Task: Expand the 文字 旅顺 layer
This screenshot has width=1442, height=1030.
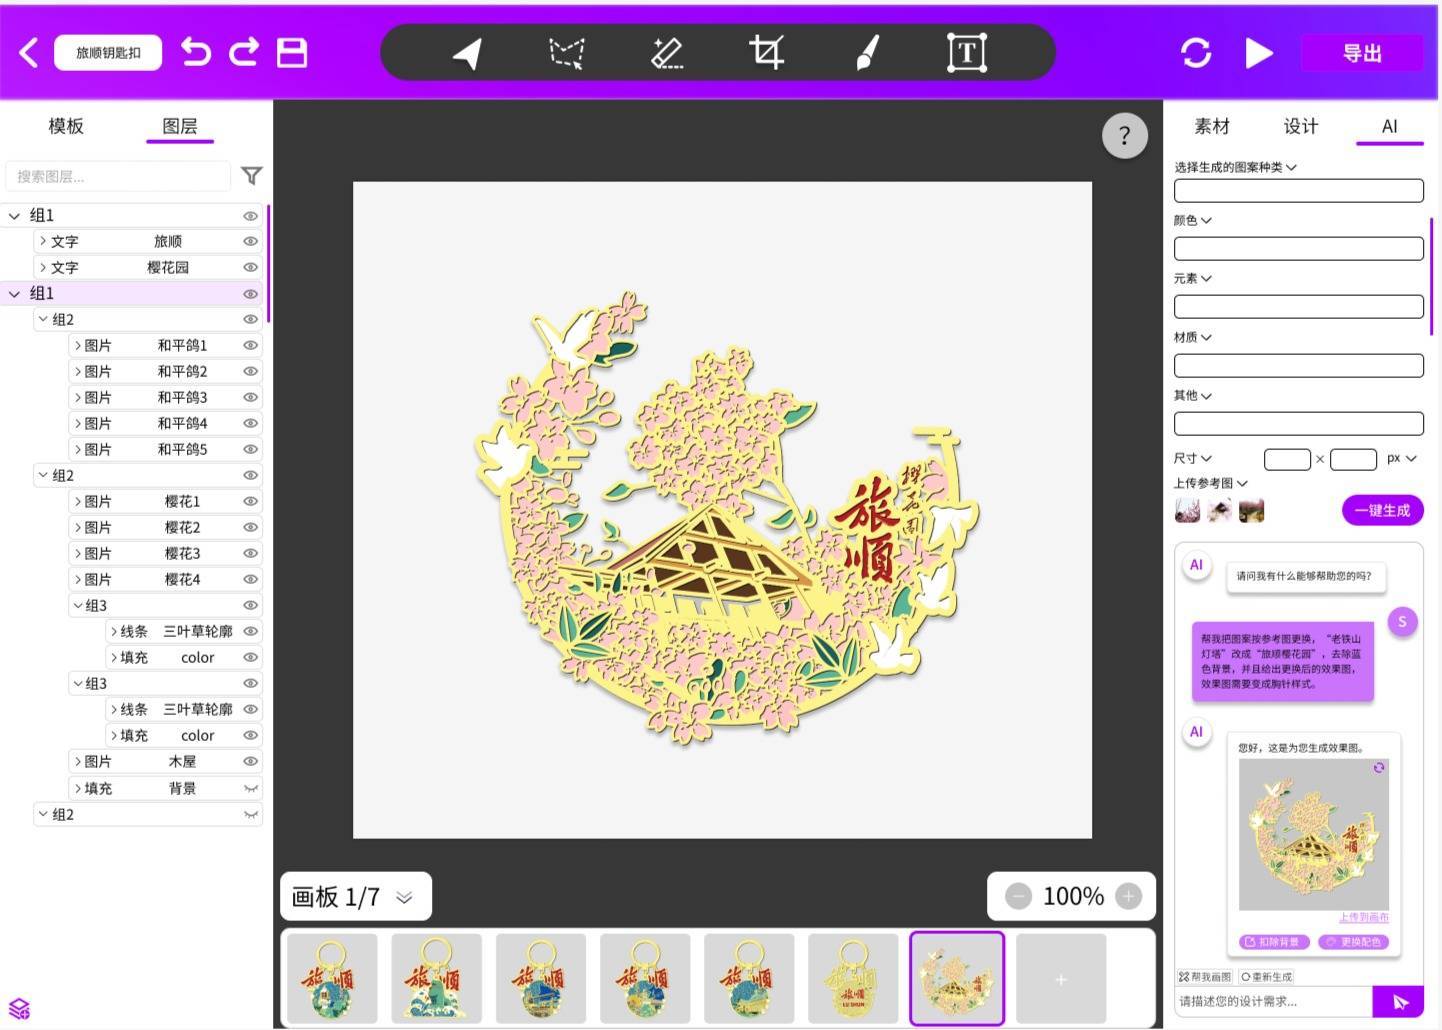Action: pyautogui.click(x=42, y=241)
